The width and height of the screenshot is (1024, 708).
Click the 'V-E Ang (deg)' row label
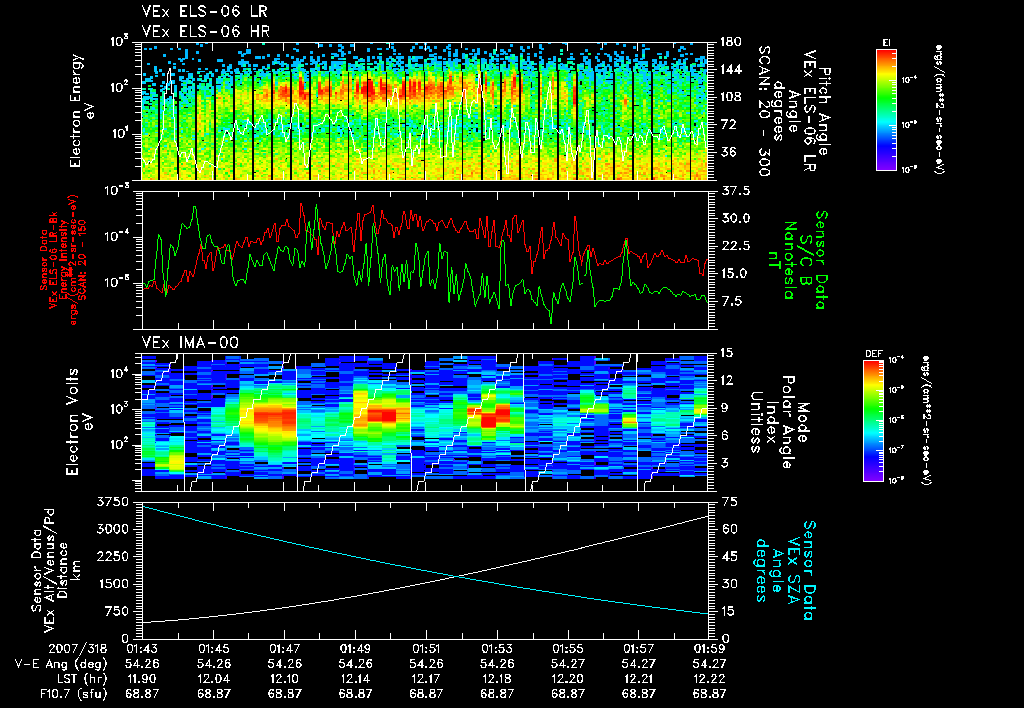coord(60,664)
